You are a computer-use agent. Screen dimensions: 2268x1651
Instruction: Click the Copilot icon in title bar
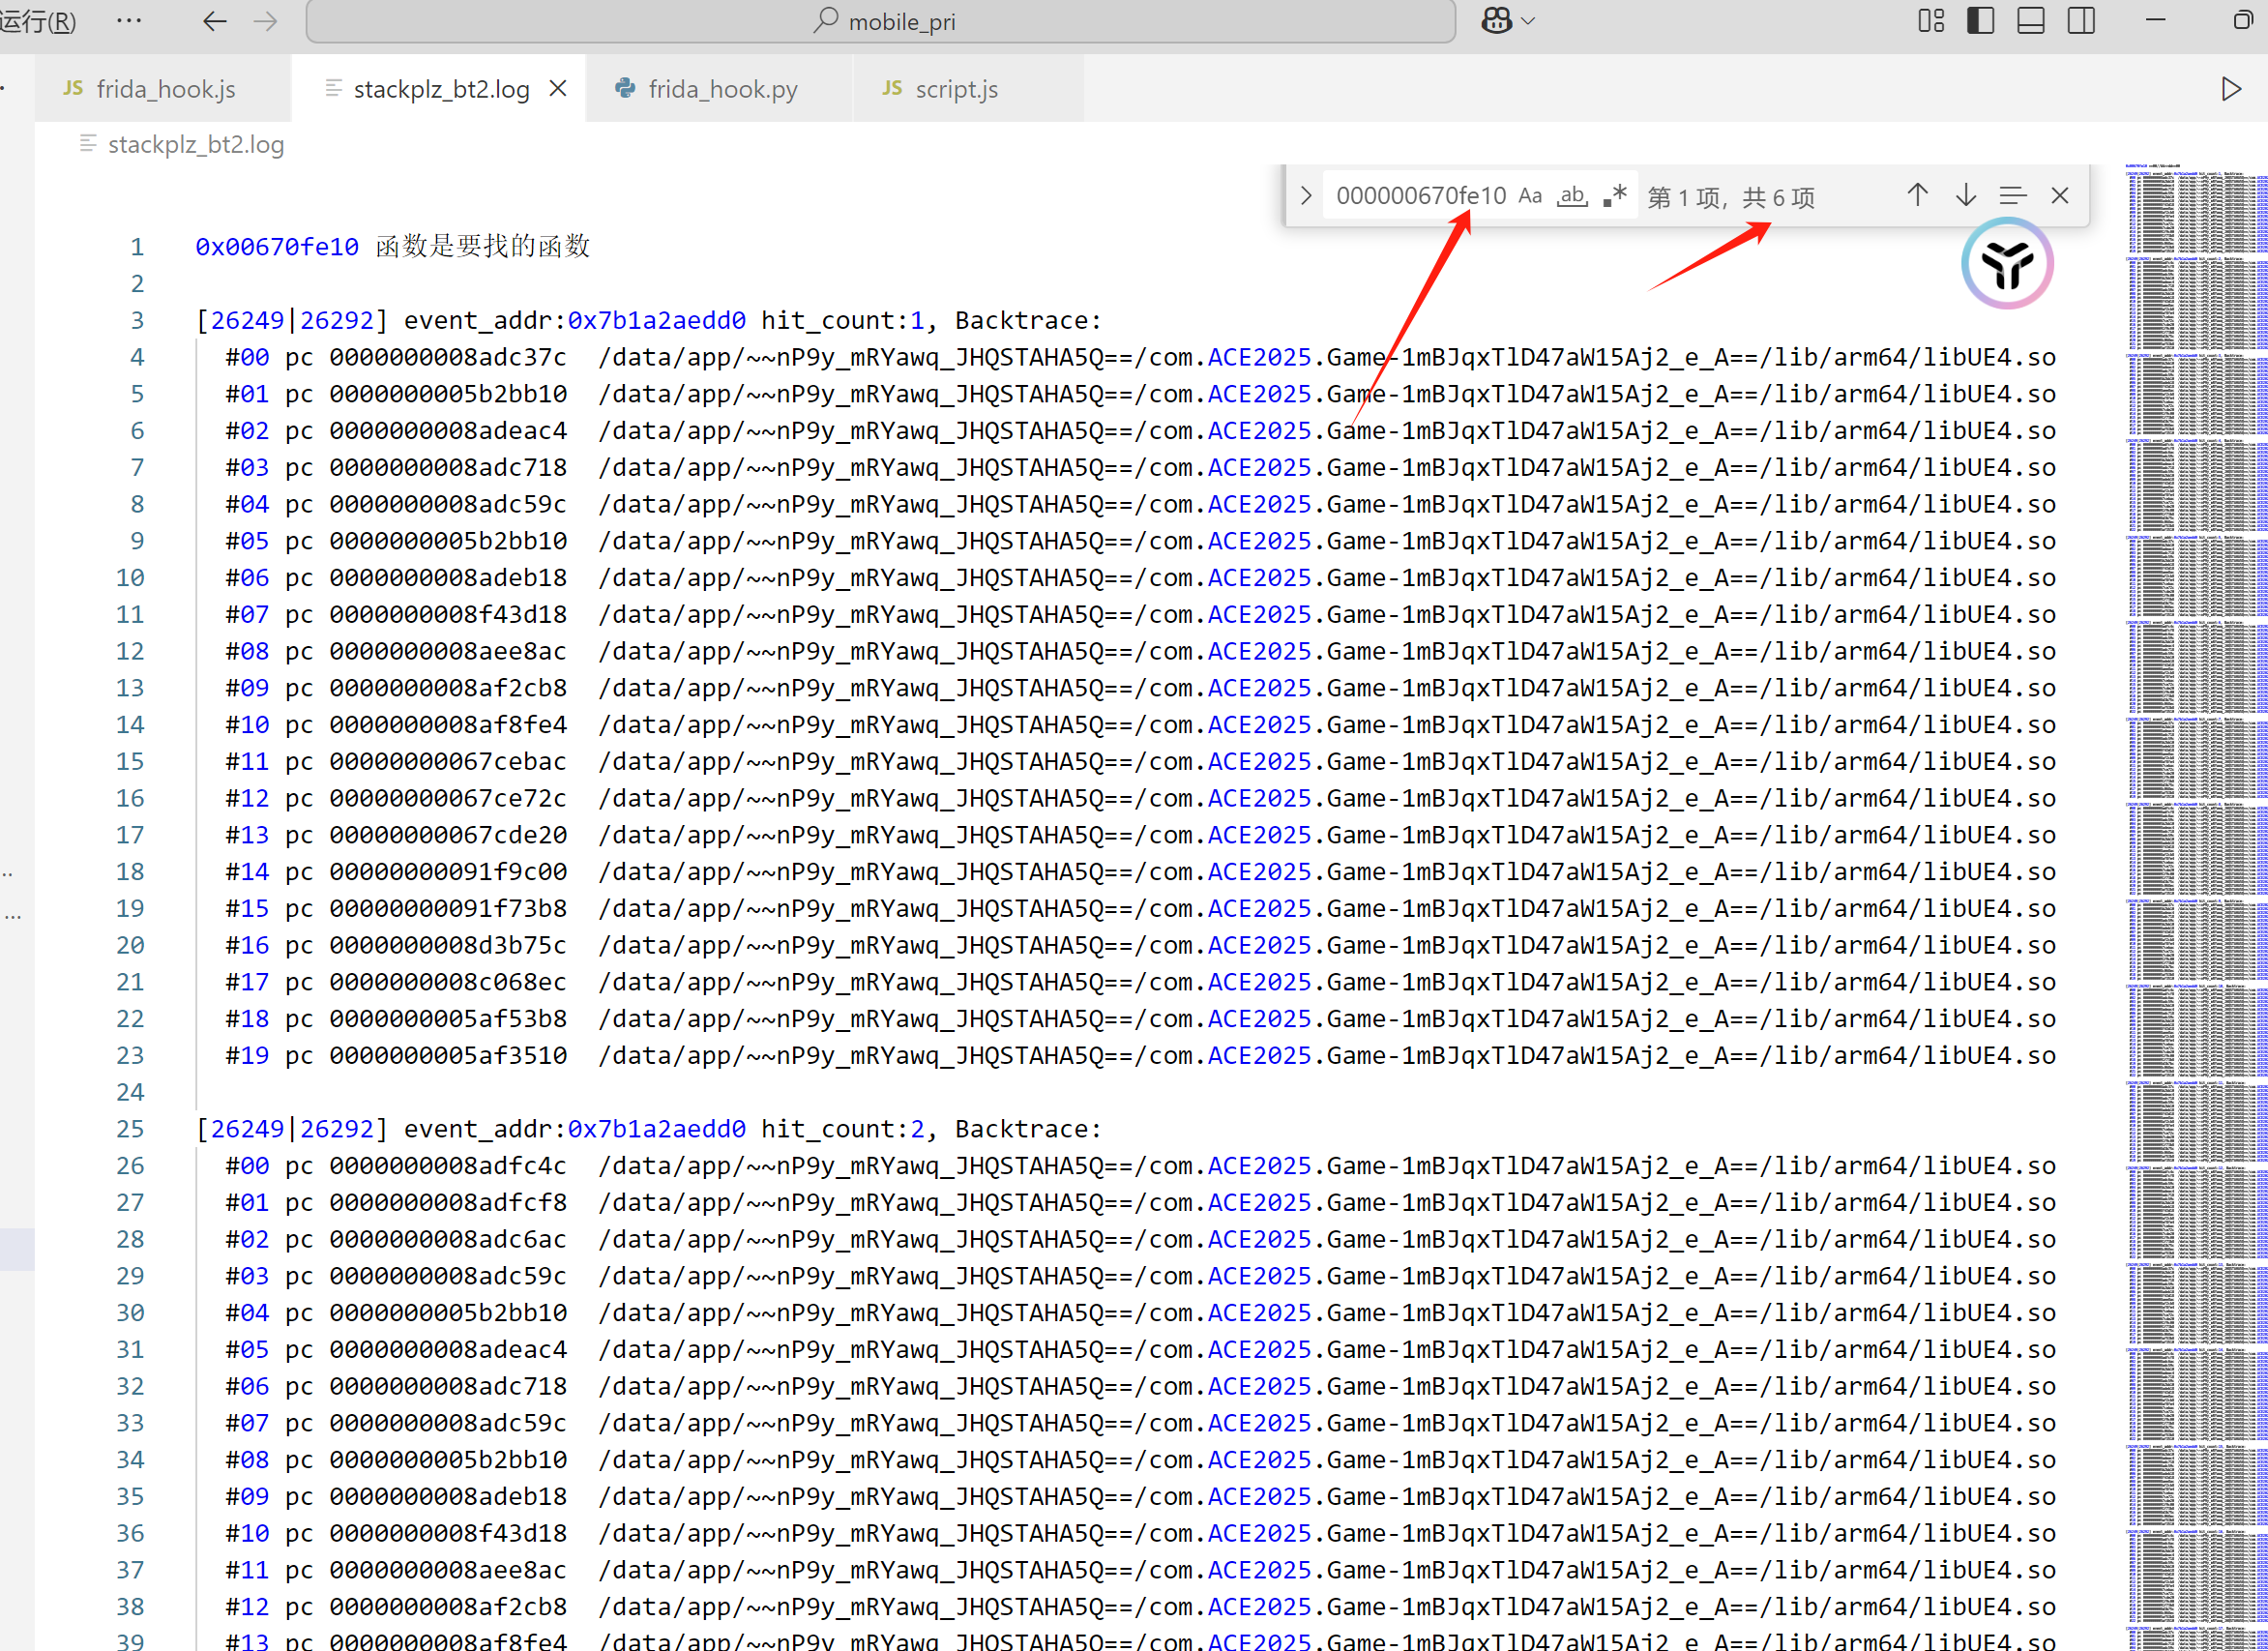tap(1495, 21)
